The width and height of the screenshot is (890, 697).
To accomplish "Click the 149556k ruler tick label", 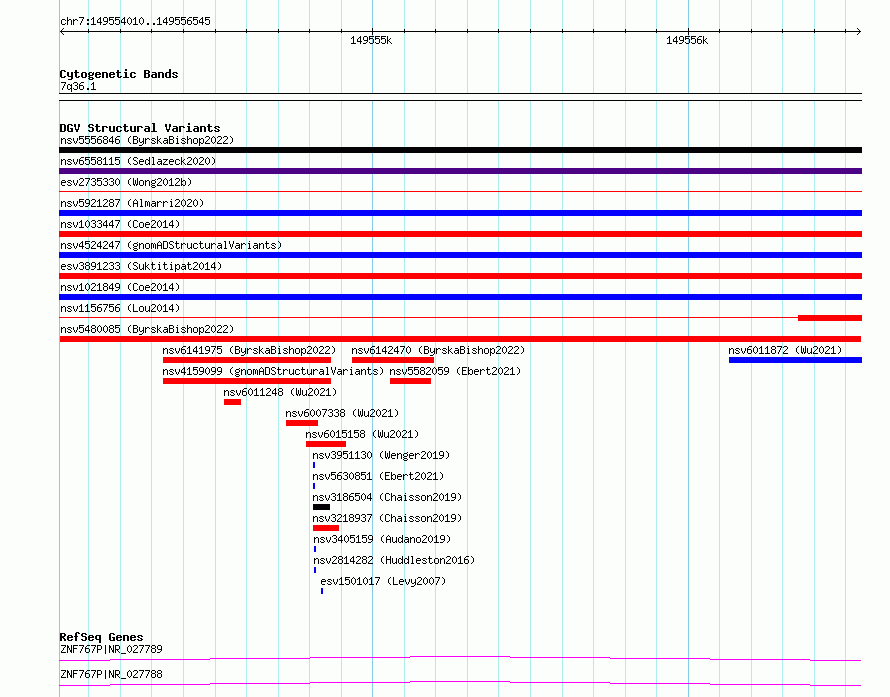I will pyautogui.click(x=687, y=40).
